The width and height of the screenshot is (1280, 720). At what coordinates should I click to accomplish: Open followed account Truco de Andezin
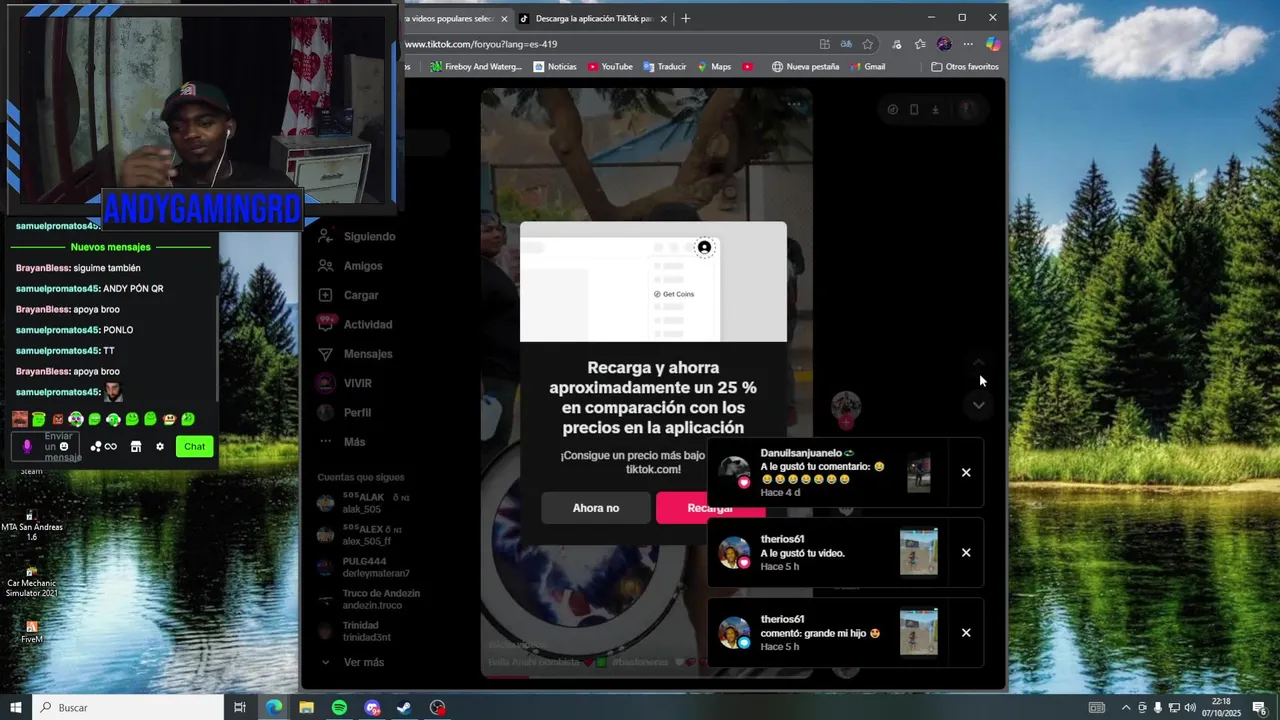tap(369, 599)
